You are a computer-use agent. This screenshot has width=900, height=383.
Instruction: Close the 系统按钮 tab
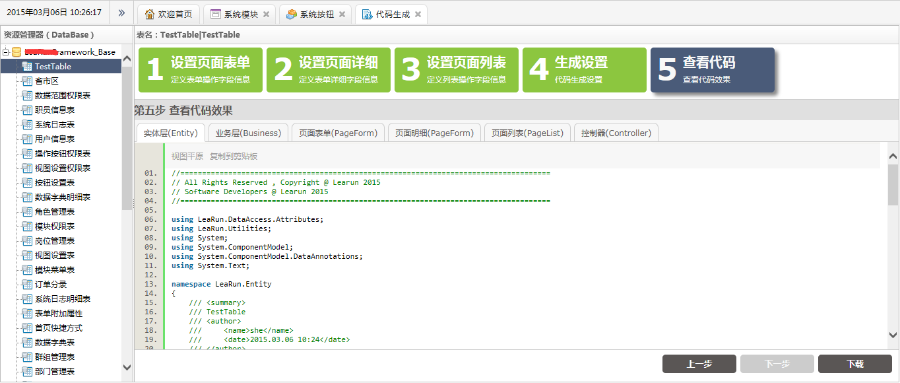[x=342, y=14]
